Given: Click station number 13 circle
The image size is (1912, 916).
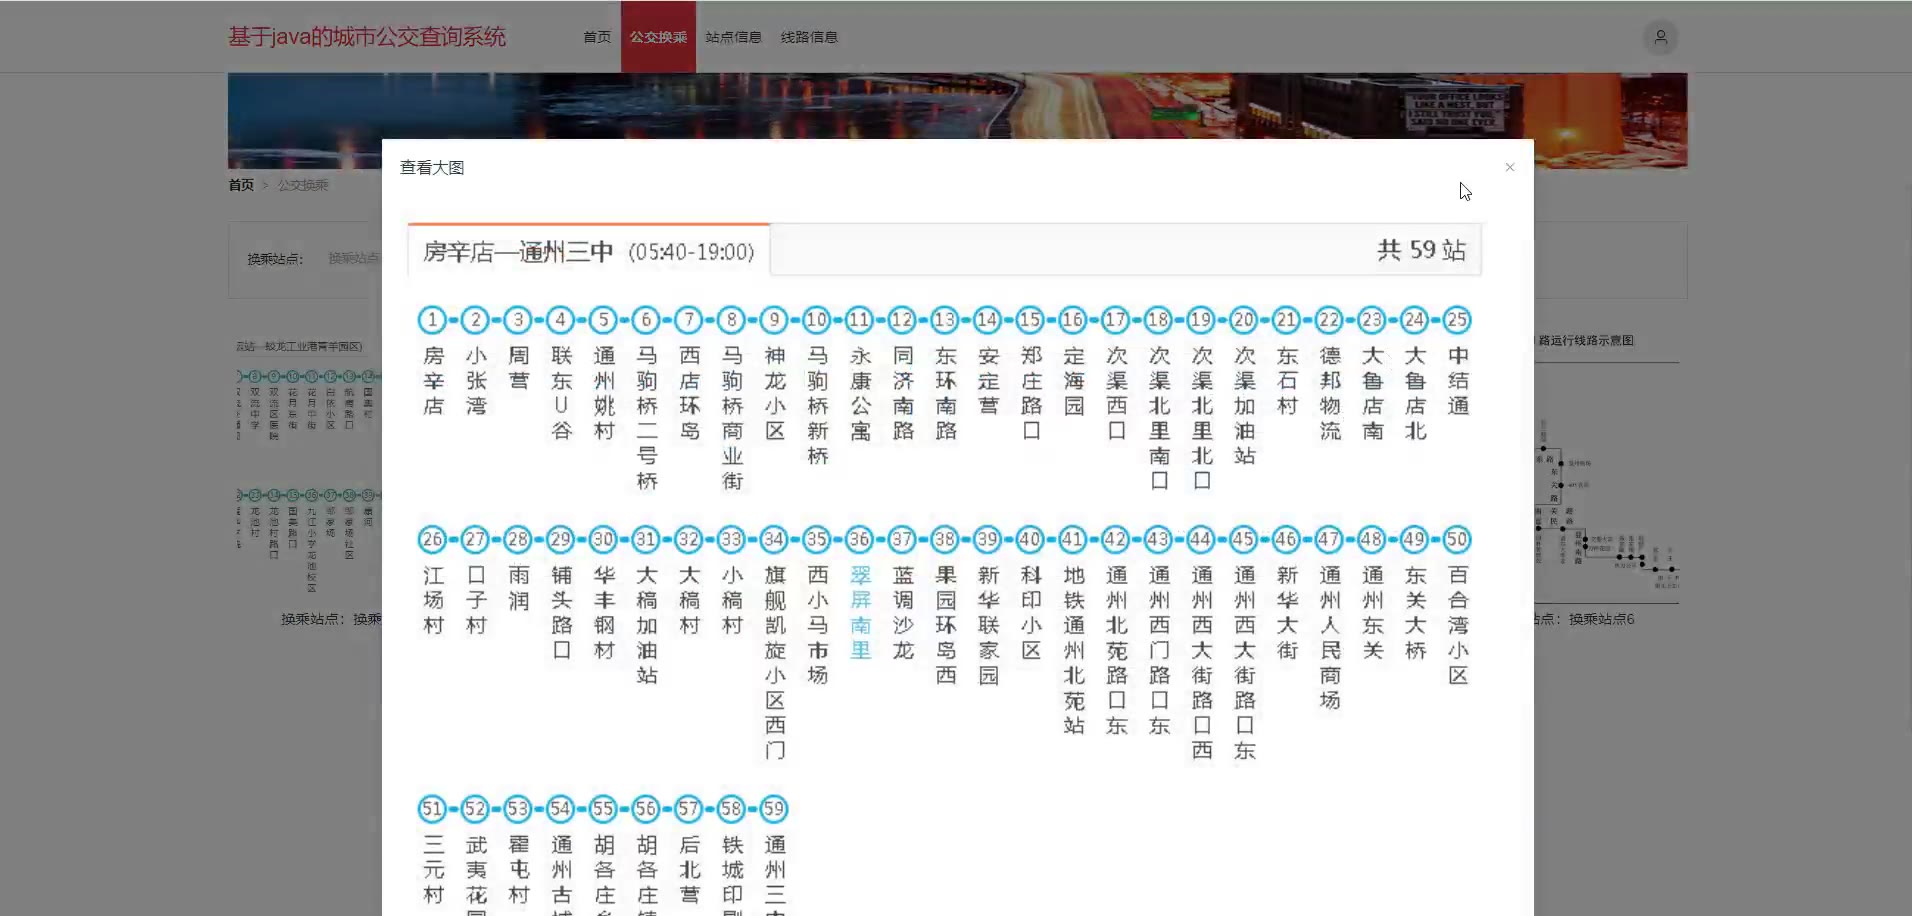Looking at the screenshot, I should [944, 320].
